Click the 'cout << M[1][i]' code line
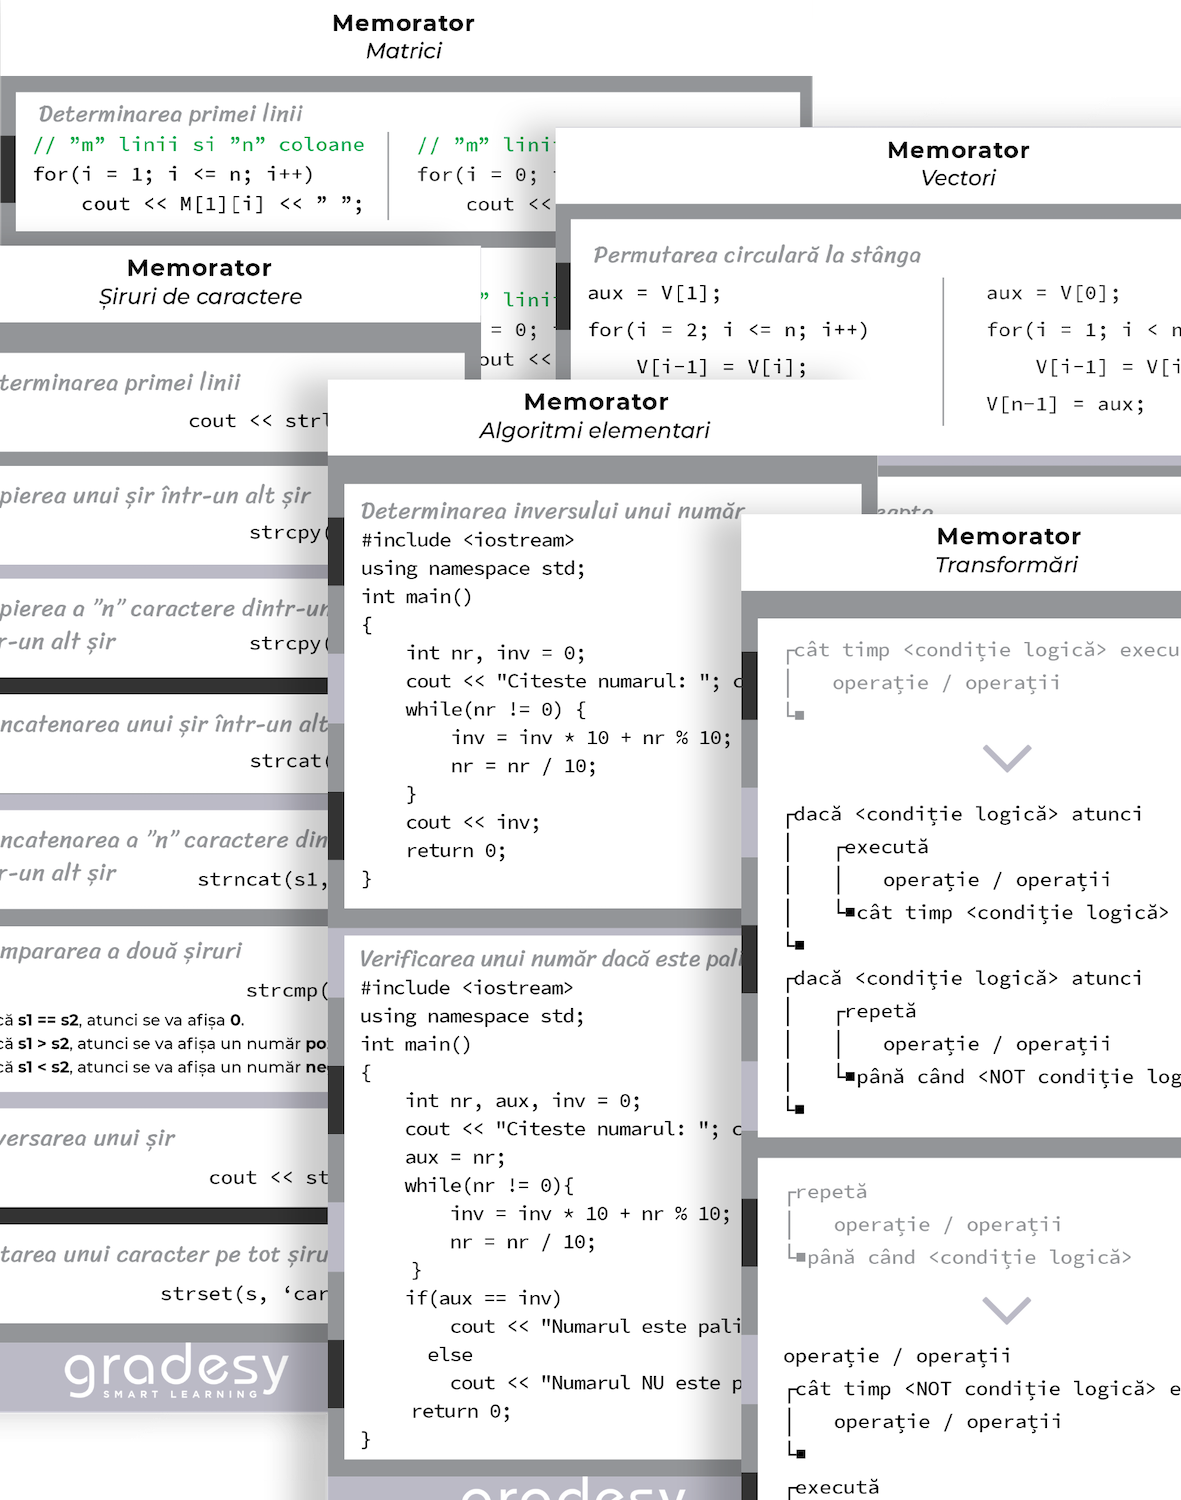Screen dimensions: 1181x1500 (x=221, y=204)
